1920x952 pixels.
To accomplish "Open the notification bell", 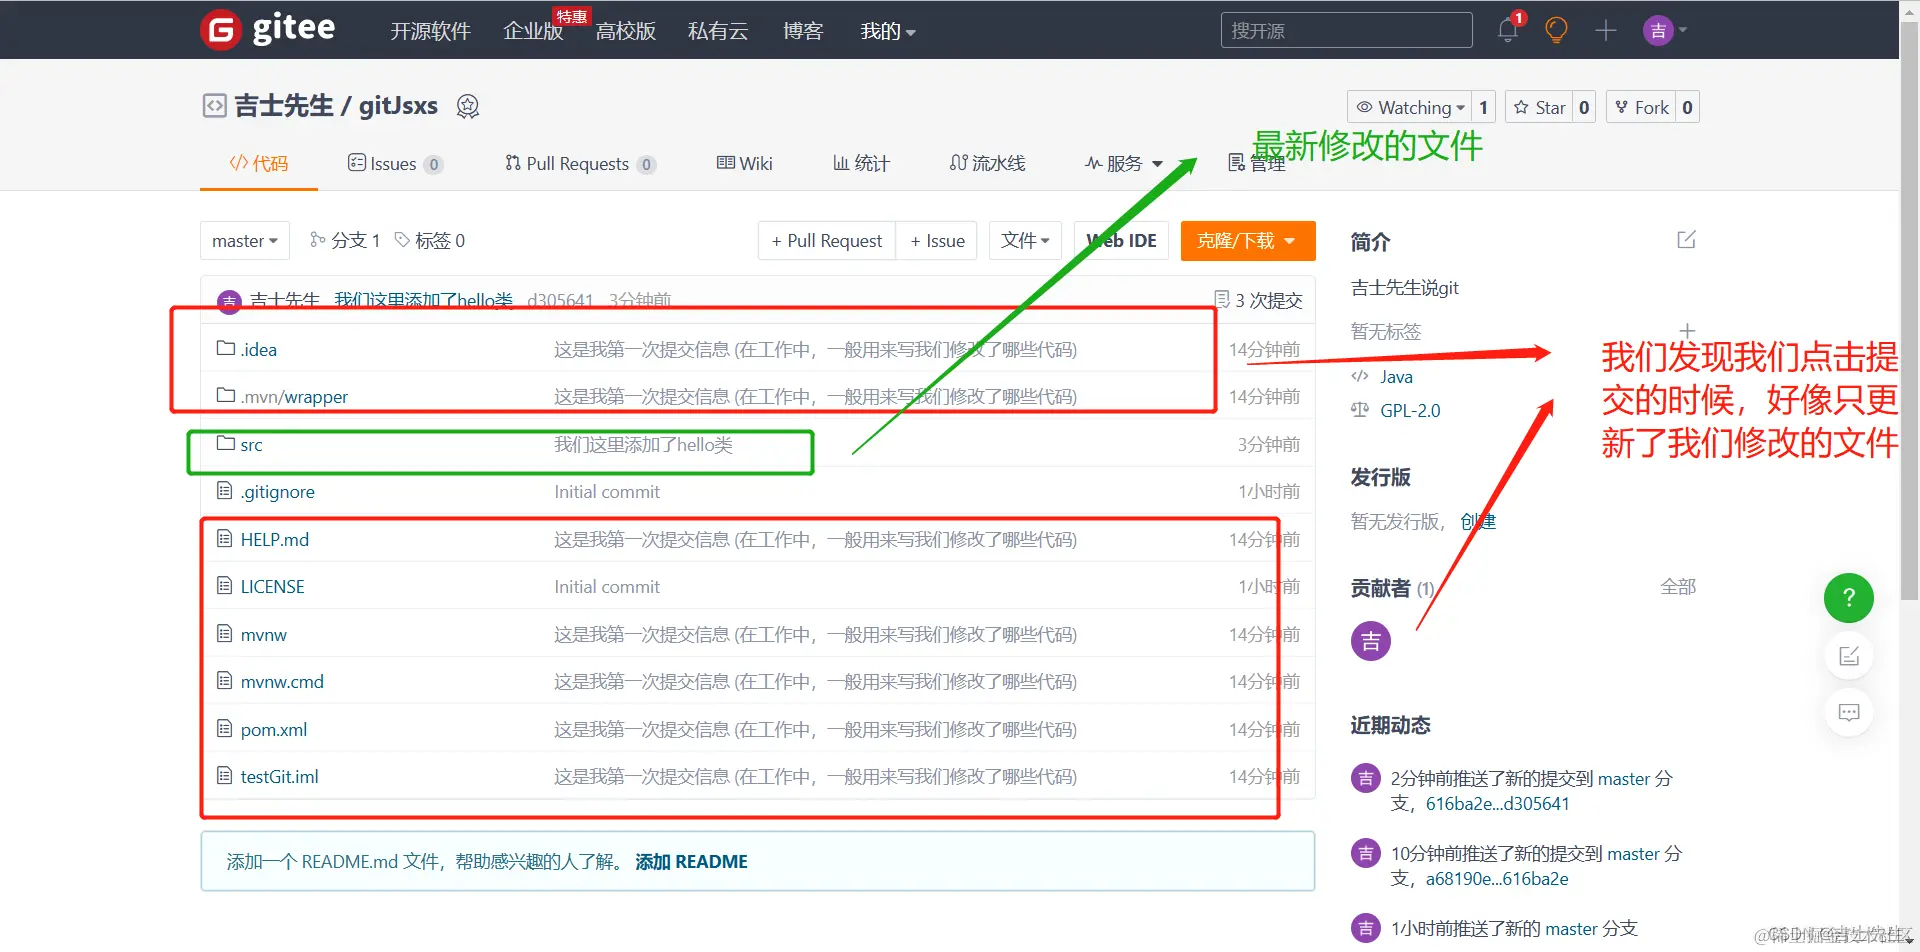I will pyautogui.click(x=1508, y=30).
